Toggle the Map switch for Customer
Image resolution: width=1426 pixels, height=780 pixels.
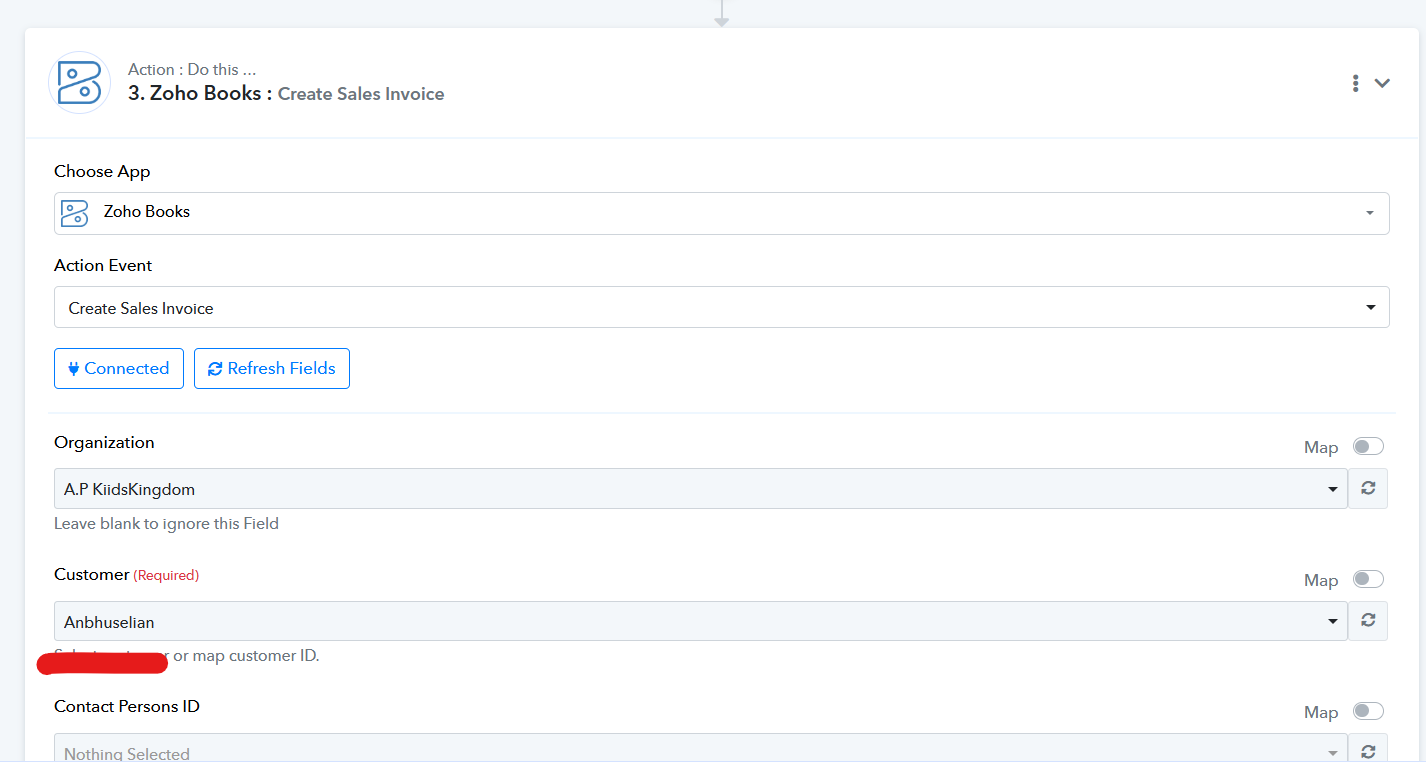click(1368, 579)
